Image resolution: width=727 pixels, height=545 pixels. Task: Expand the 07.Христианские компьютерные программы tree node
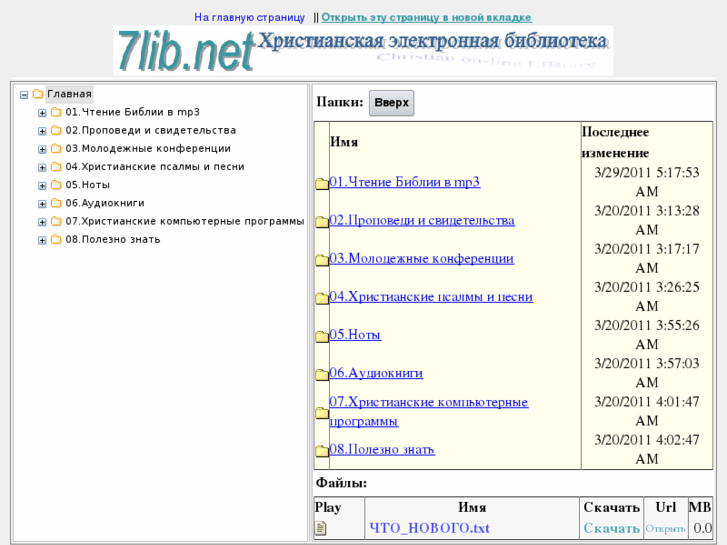pyautogui.click(x=42, y=222)
